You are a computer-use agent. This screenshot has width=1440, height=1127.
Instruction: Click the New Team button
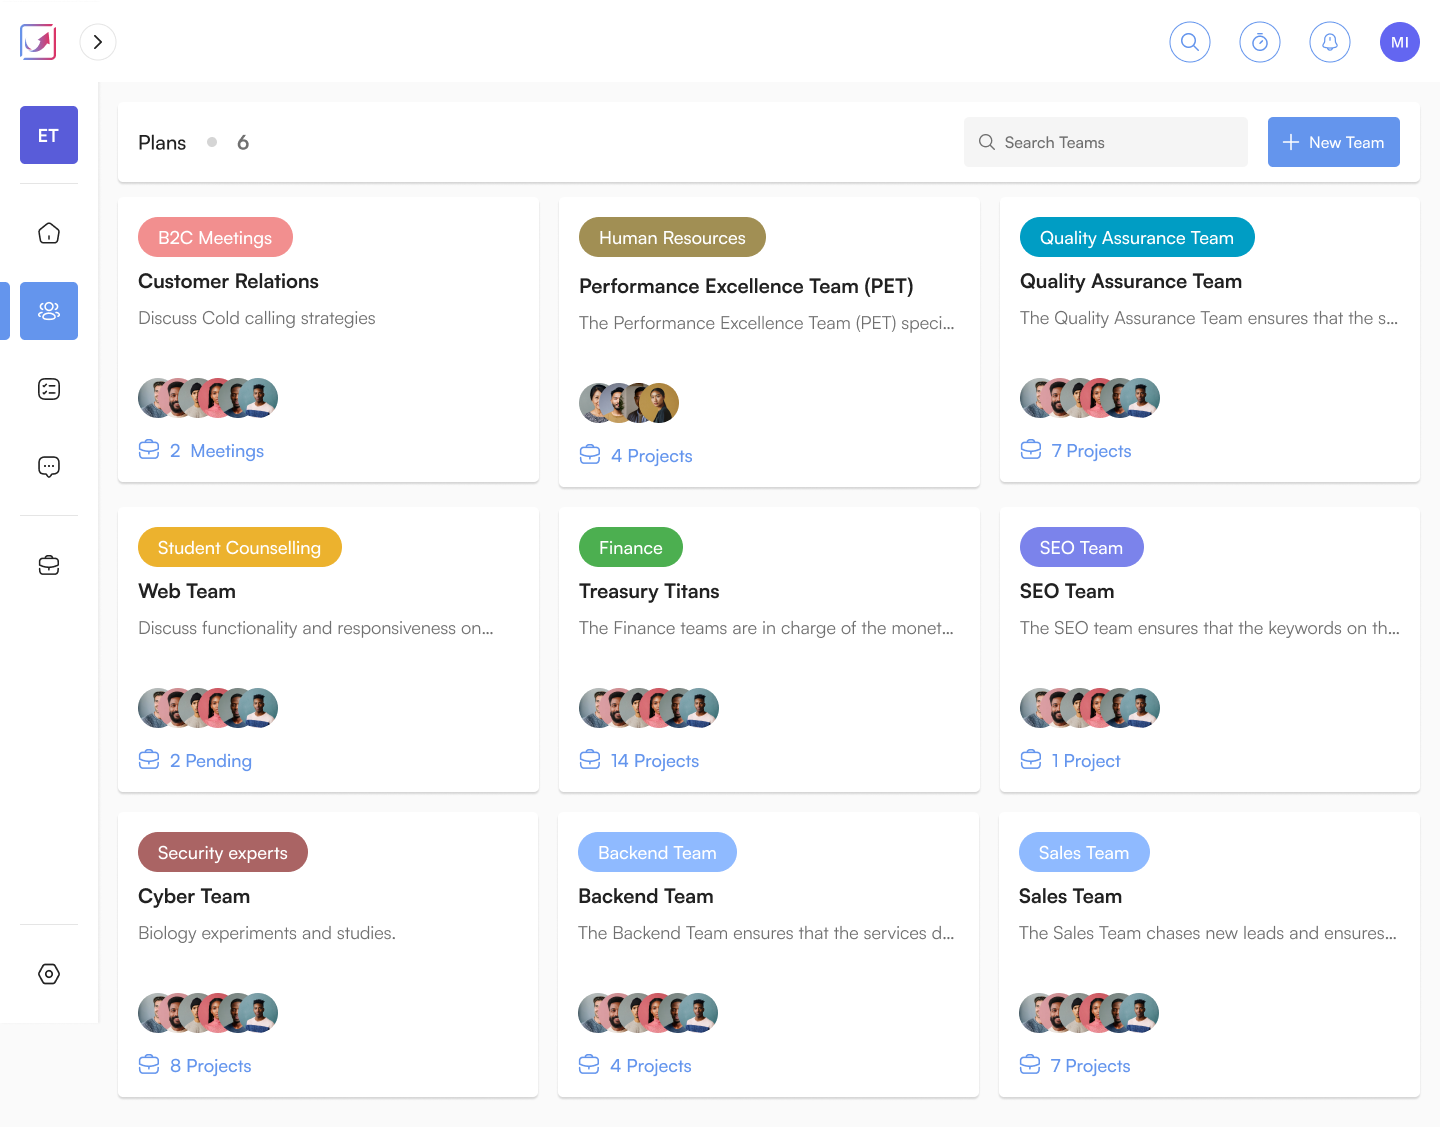[x=1334, y=142]
